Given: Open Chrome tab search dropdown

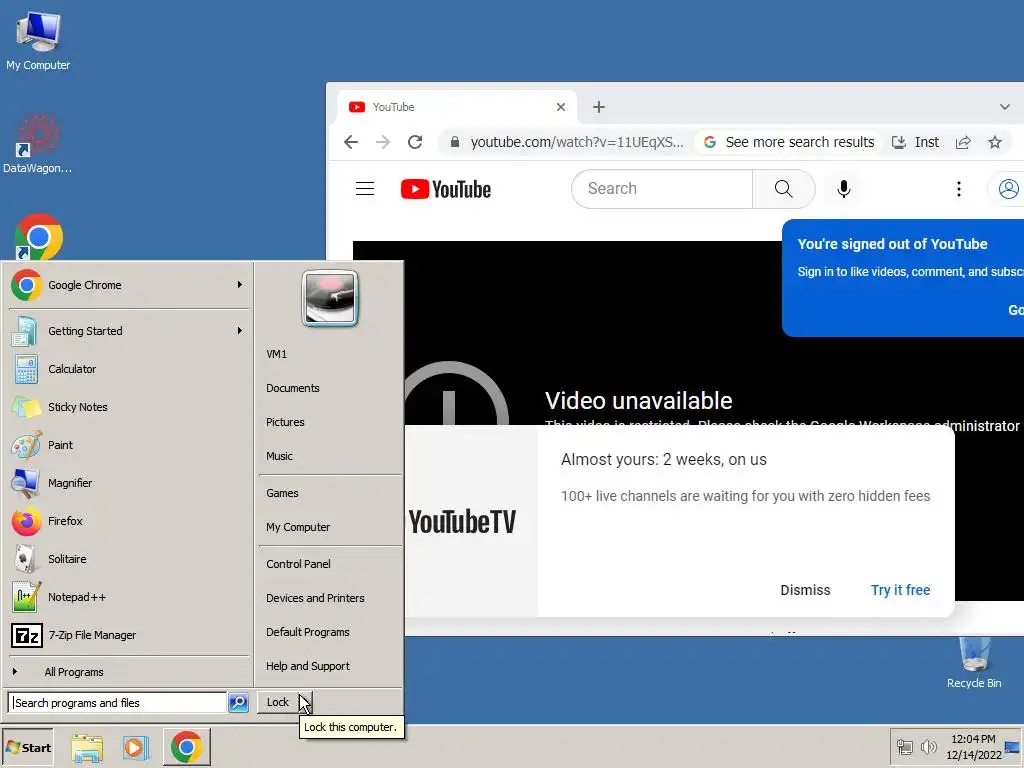Looking at the screenshot, I should (x=1004, y=107).
